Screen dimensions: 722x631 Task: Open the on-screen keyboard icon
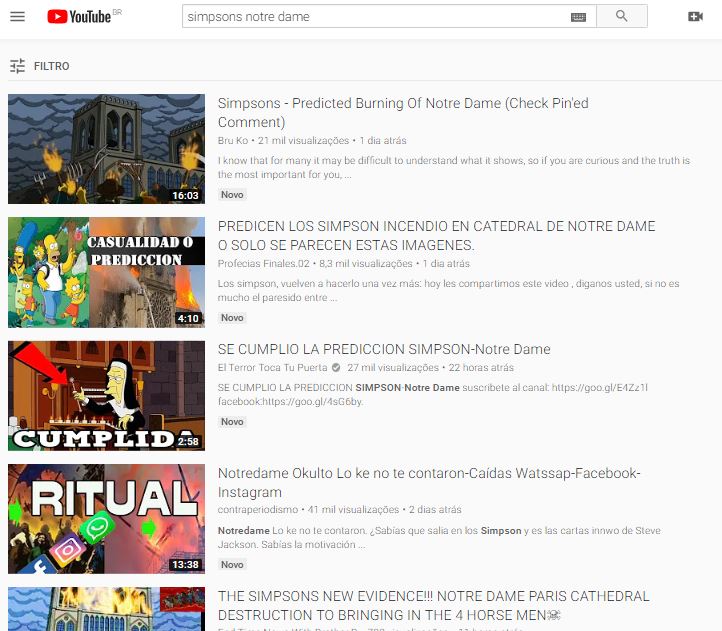(578, 17)
